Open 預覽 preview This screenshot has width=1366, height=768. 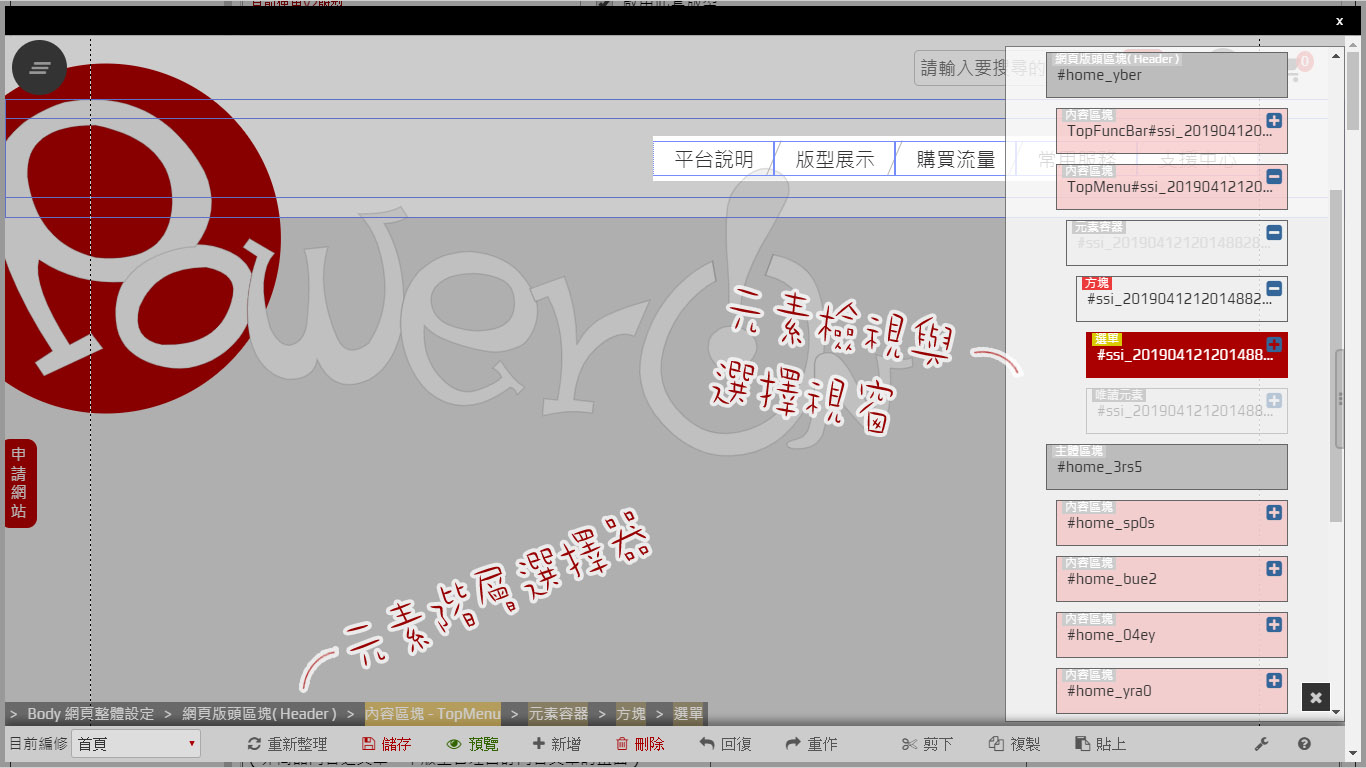472,744
